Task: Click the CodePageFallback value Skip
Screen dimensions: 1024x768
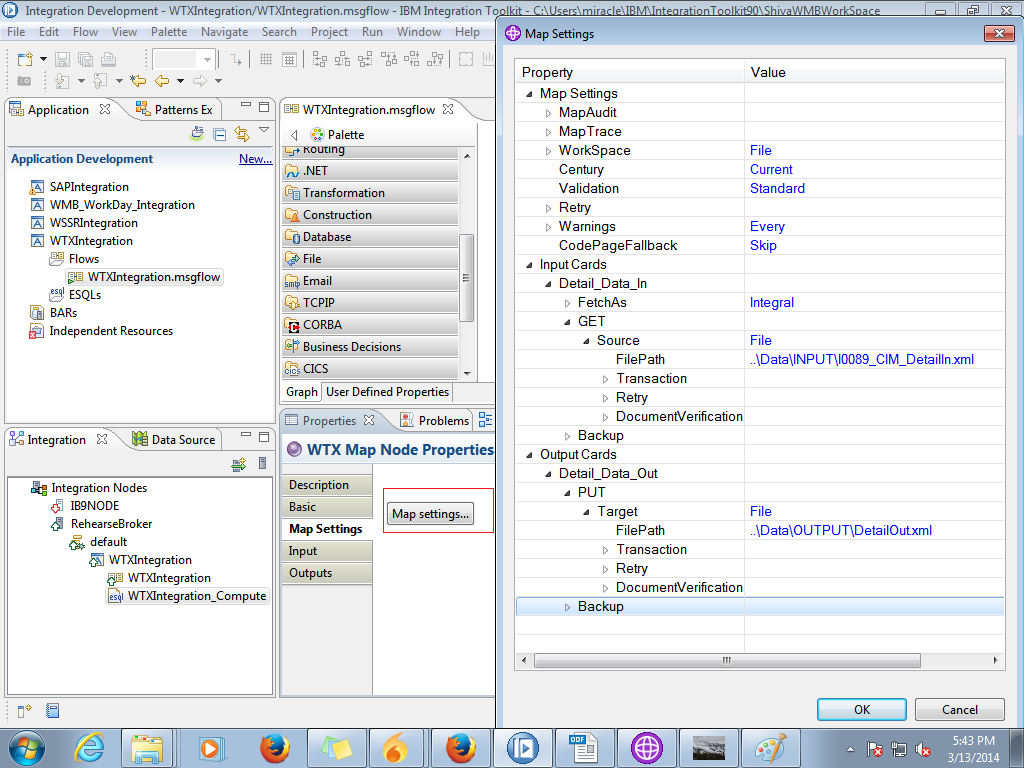Action: point(763,246)
